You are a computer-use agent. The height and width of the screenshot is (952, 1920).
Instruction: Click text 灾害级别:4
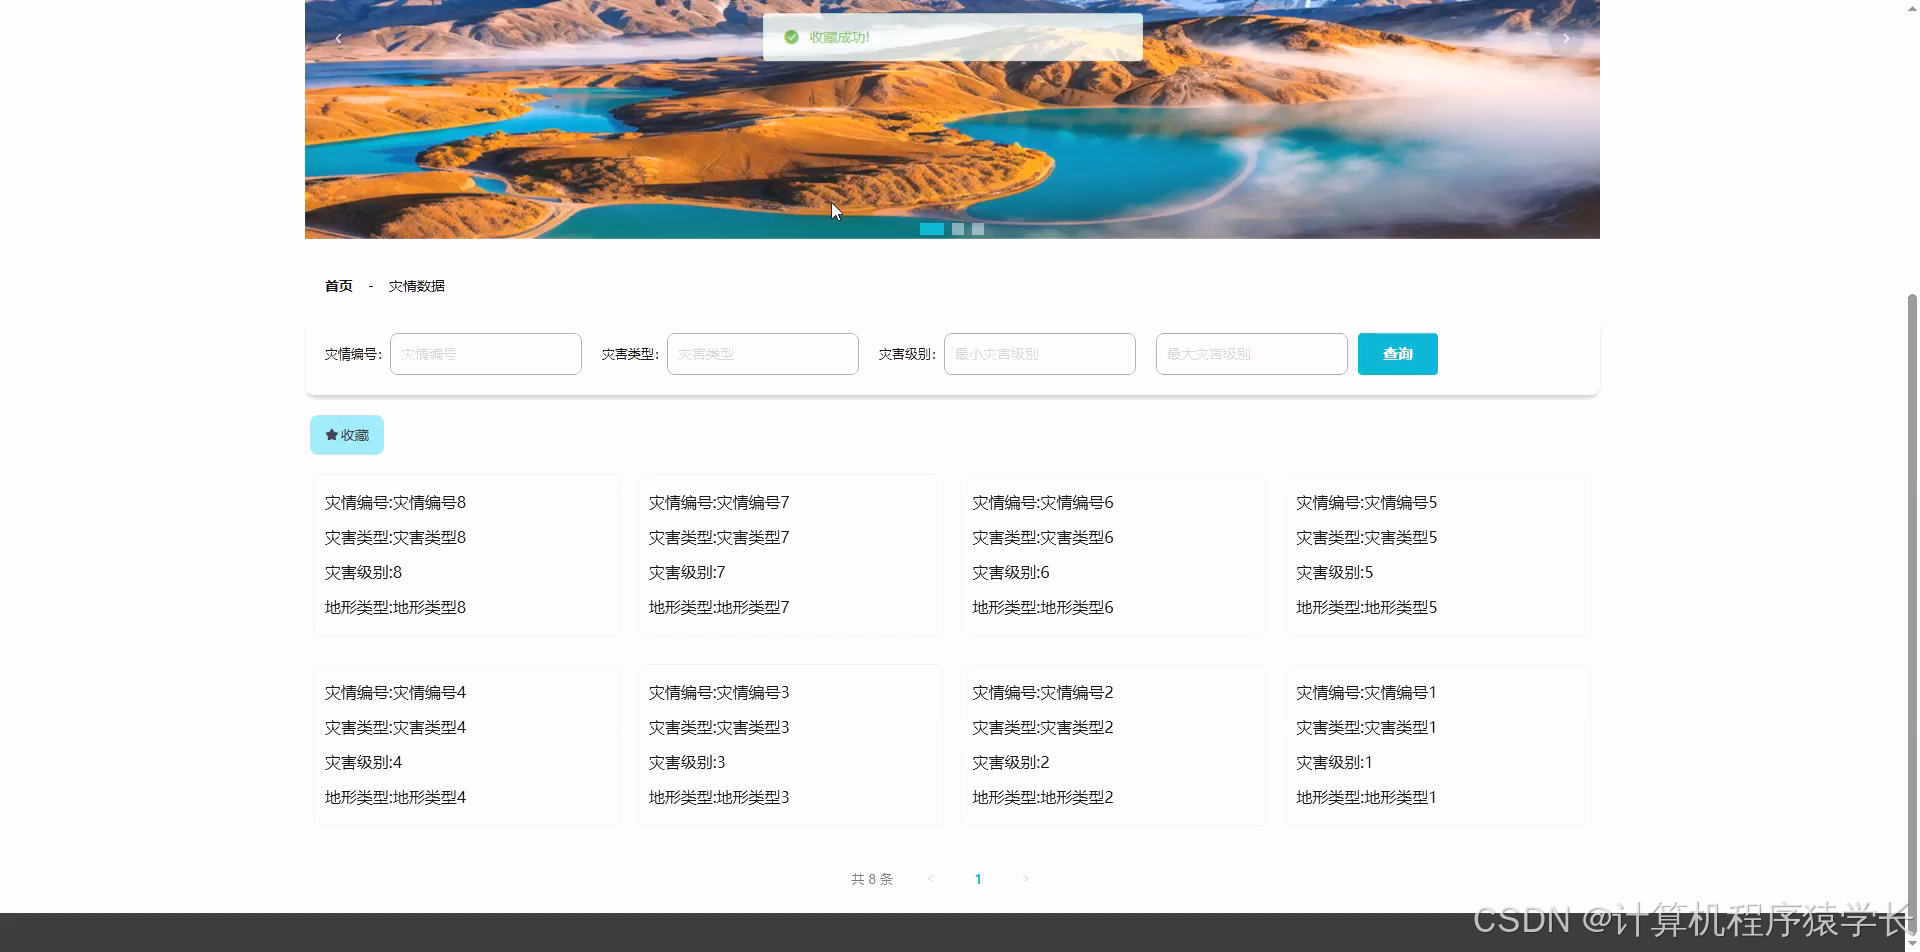point(363,763)
